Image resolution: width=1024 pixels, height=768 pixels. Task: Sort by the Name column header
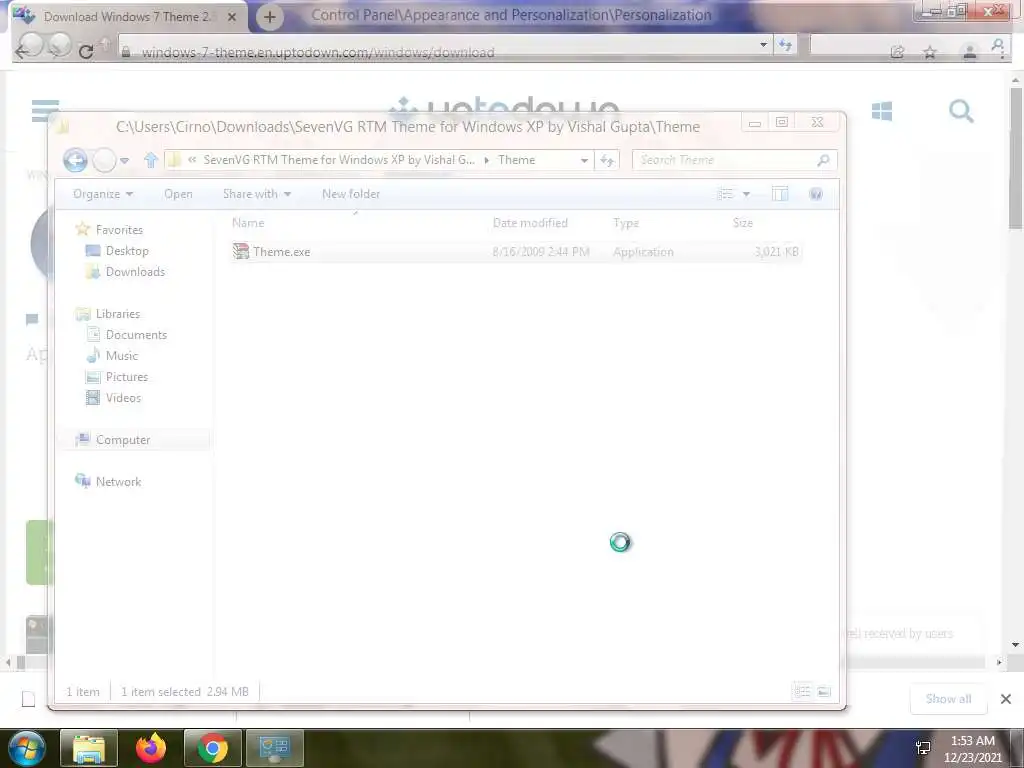click(x=248, y=223)
